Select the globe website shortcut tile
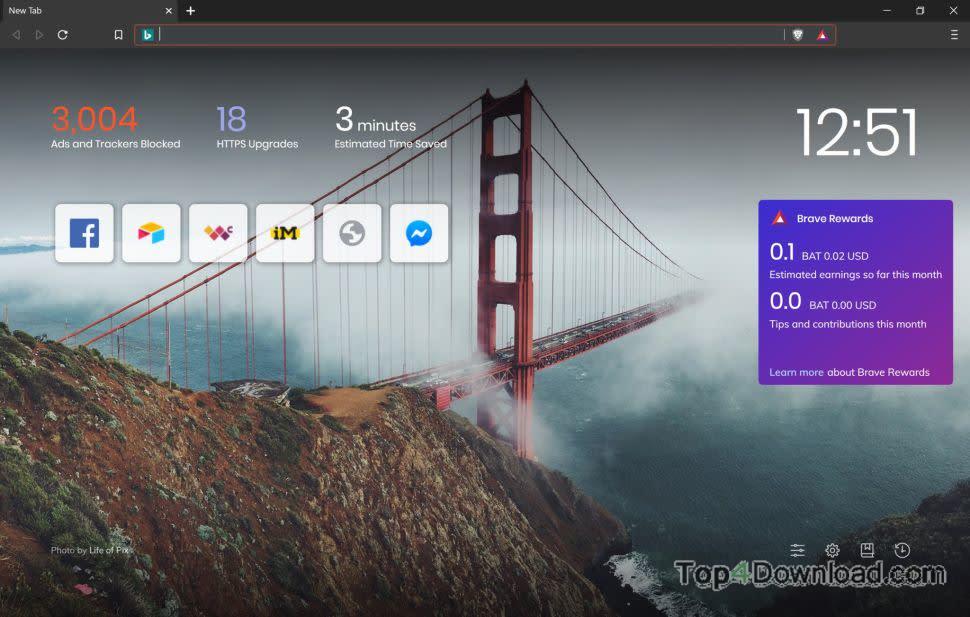The image size is (970, 617). click(352, 232)
